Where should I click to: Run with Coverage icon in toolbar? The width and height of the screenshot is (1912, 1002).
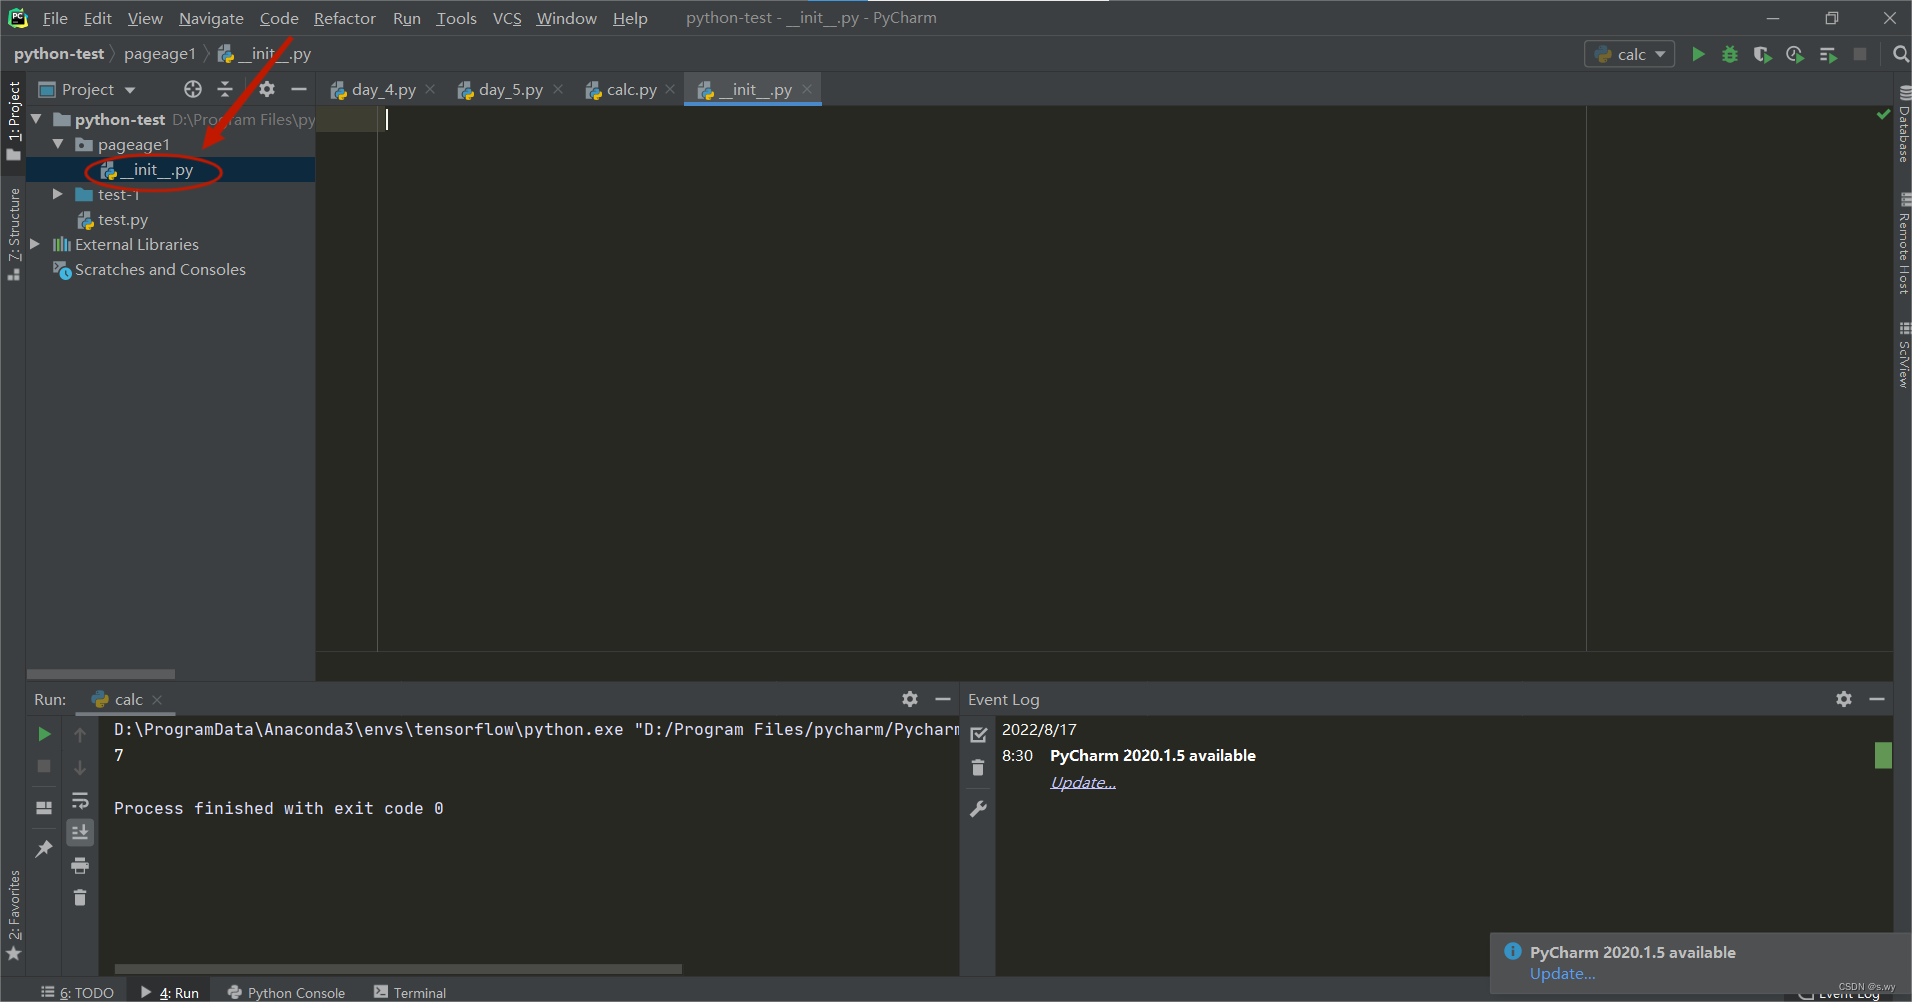1762,54
